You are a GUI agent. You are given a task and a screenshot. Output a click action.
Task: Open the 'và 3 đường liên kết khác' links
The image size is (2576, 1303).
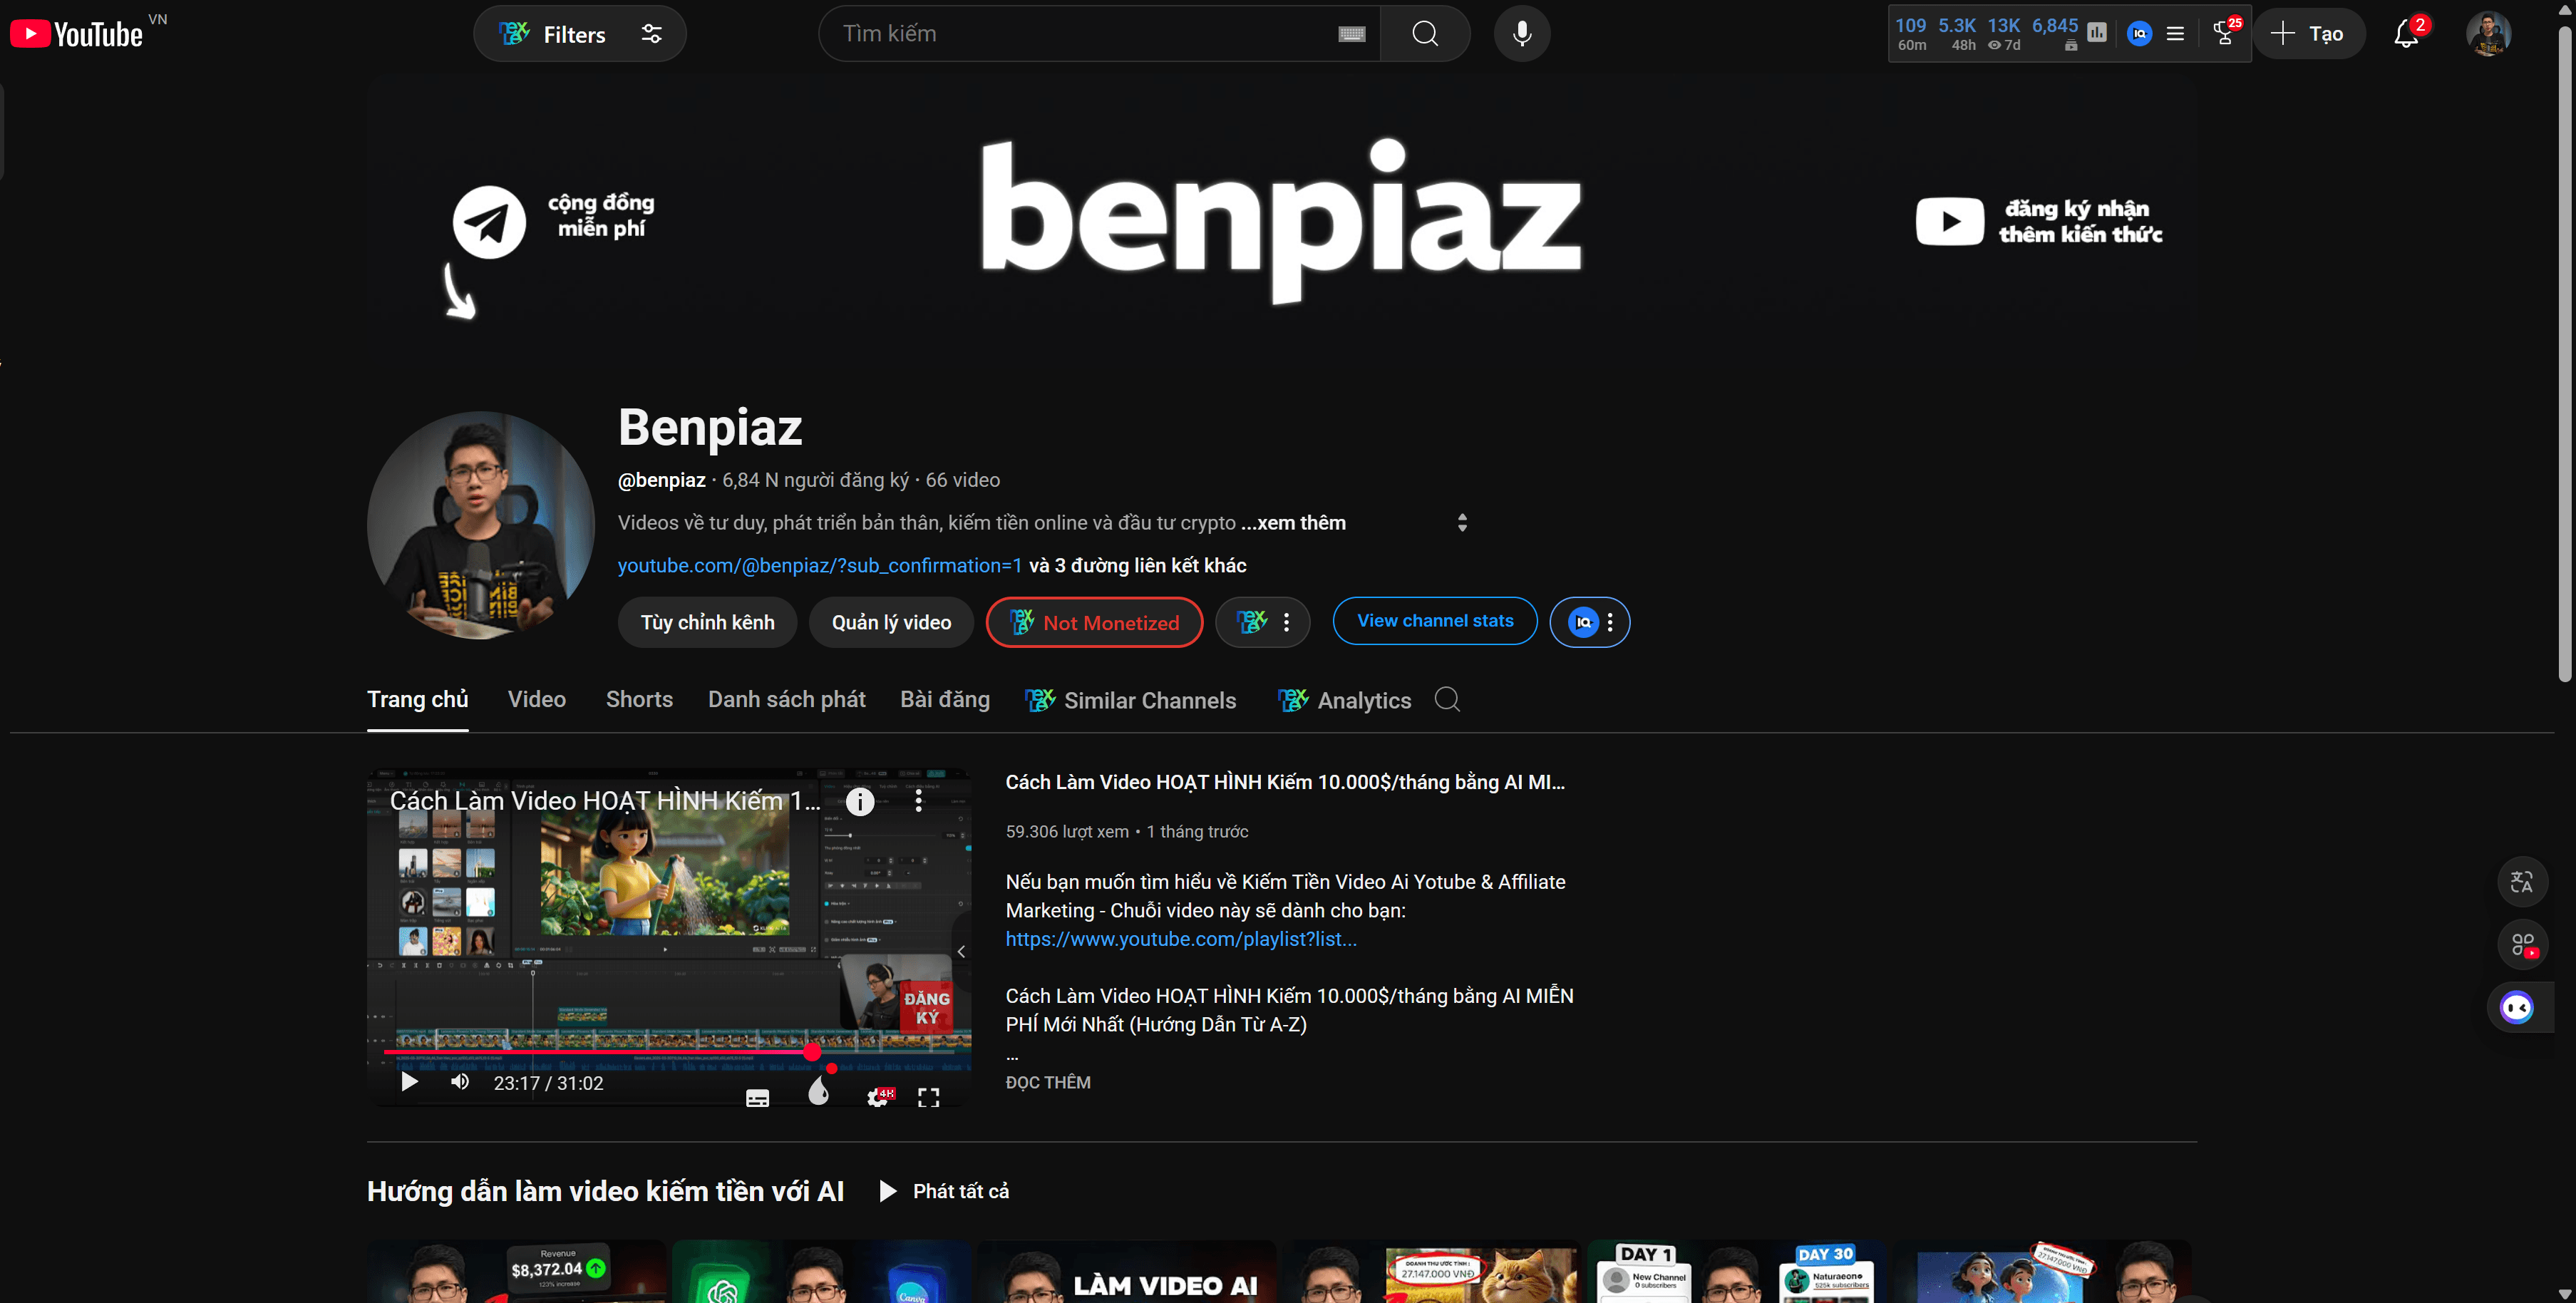coord(1138,565)
